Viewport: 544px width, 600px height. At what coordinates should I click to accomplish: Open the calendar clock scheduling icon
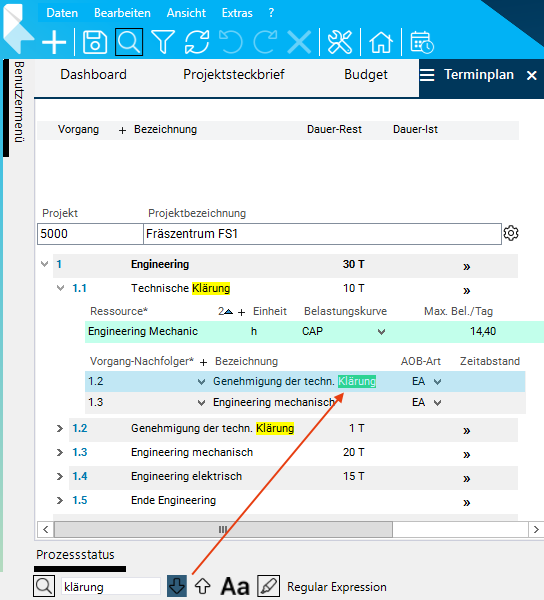[x=422, y=42]
